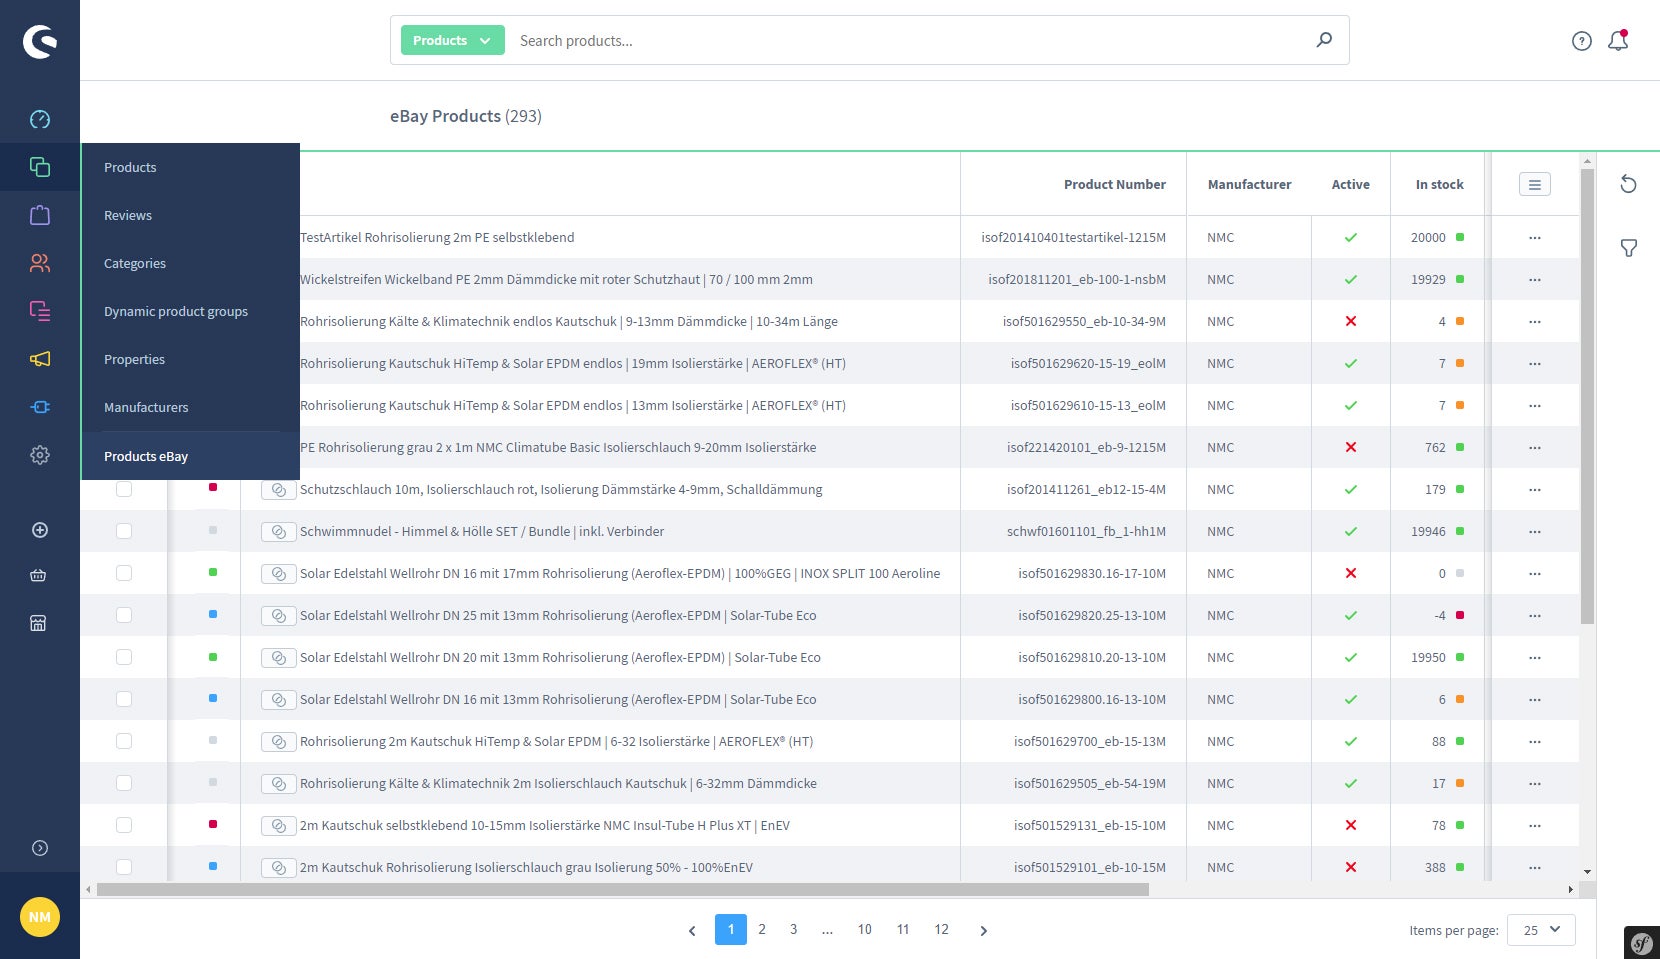Select checkbox for Solar Edelstahl DN 25 row

(x=124, y=615)
